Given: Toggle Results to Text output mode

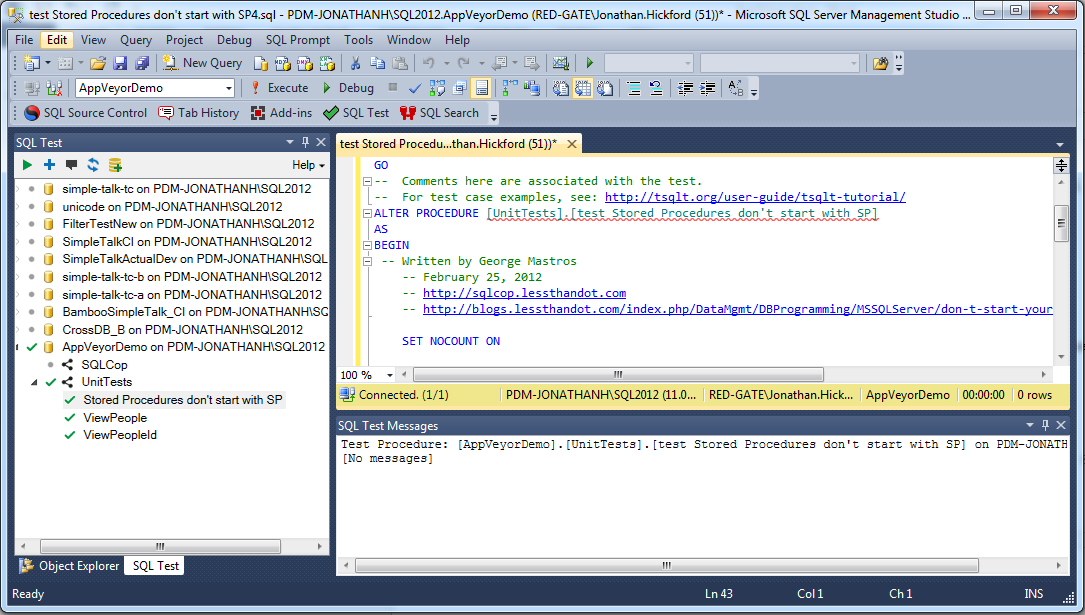Looking at the screenshot, I should point(560,88).
